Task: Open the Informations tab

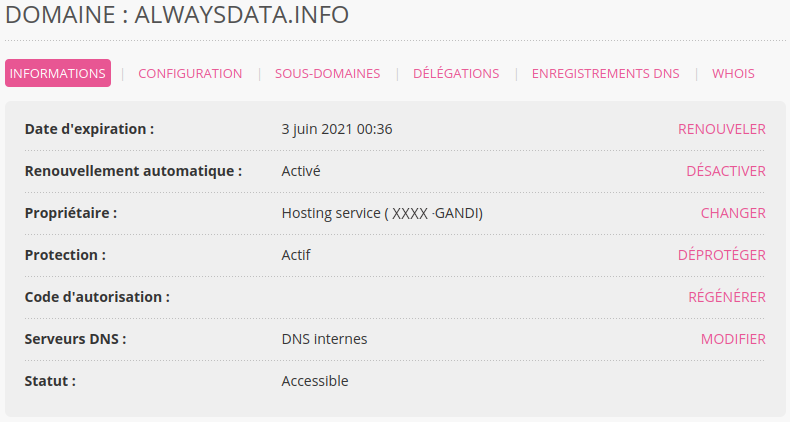Action: [58, 74]
